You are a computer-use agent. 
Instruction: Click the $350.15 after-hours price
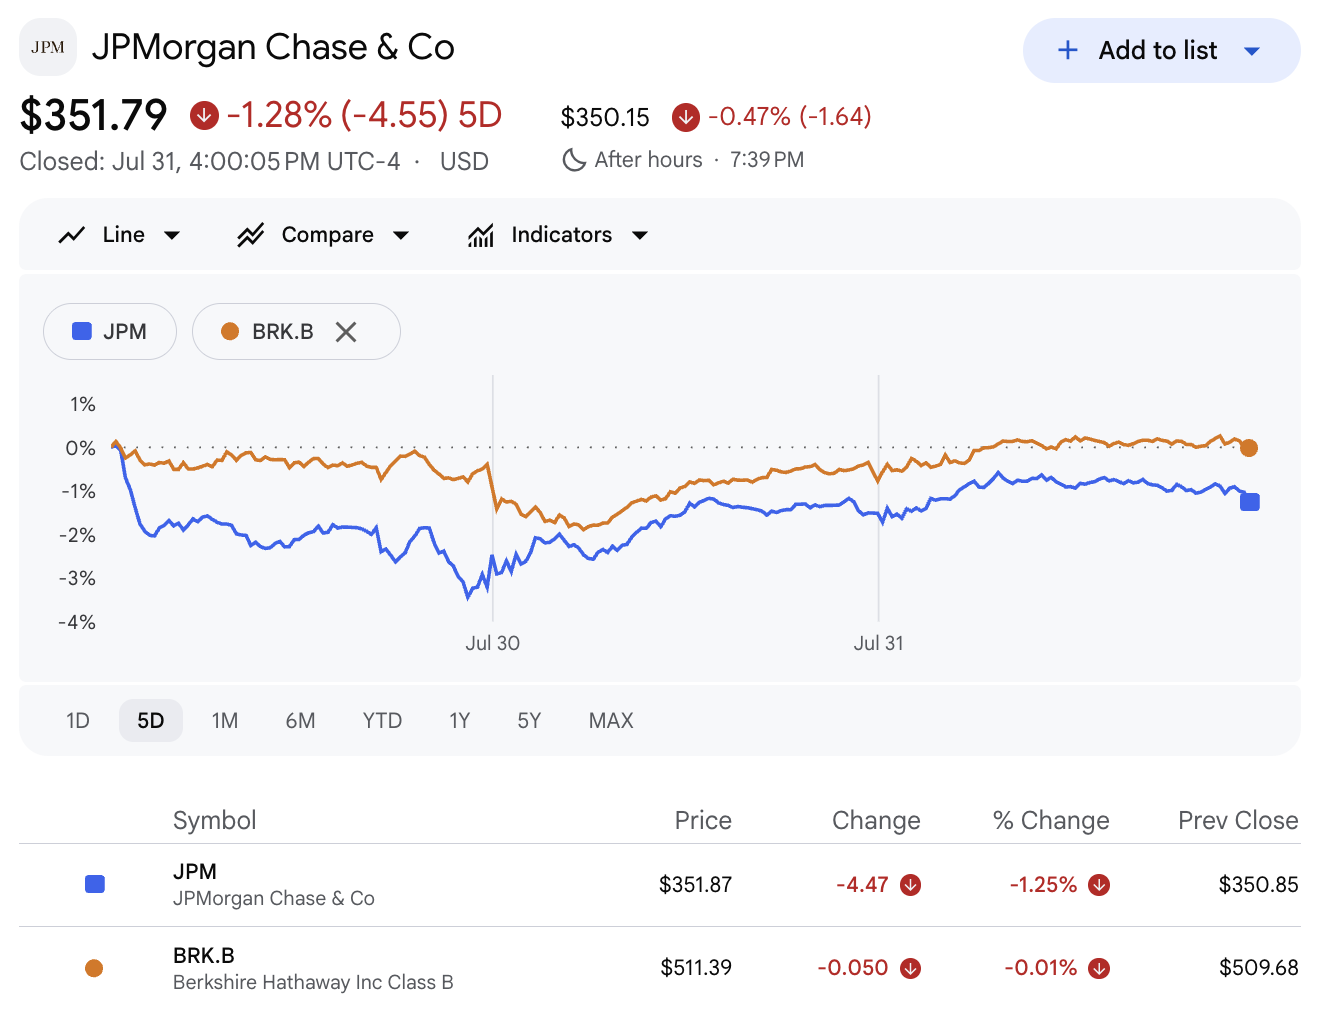click(605, 118)
